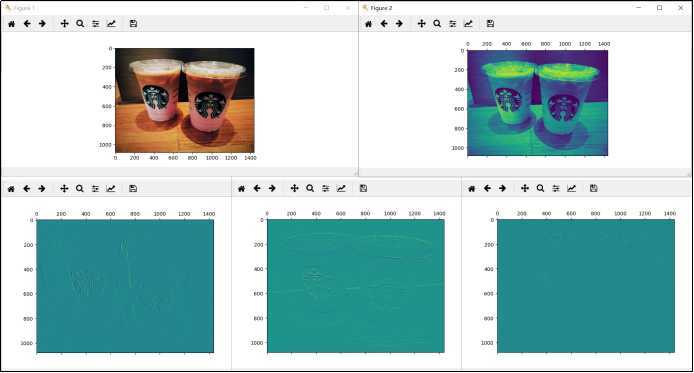694x373 pixels.
Task: Choose Pan tool in bottom-left figure toolbar
Action: tap(64, 189)
